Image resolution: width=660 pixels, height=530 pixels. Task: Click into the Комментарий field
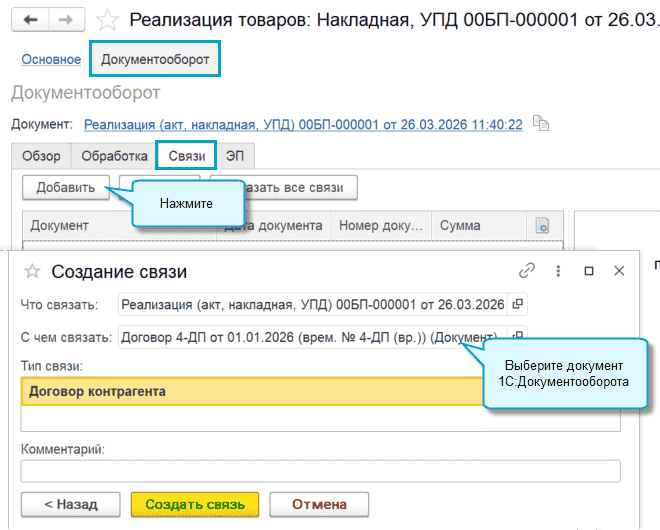click(x=320, y=471)
